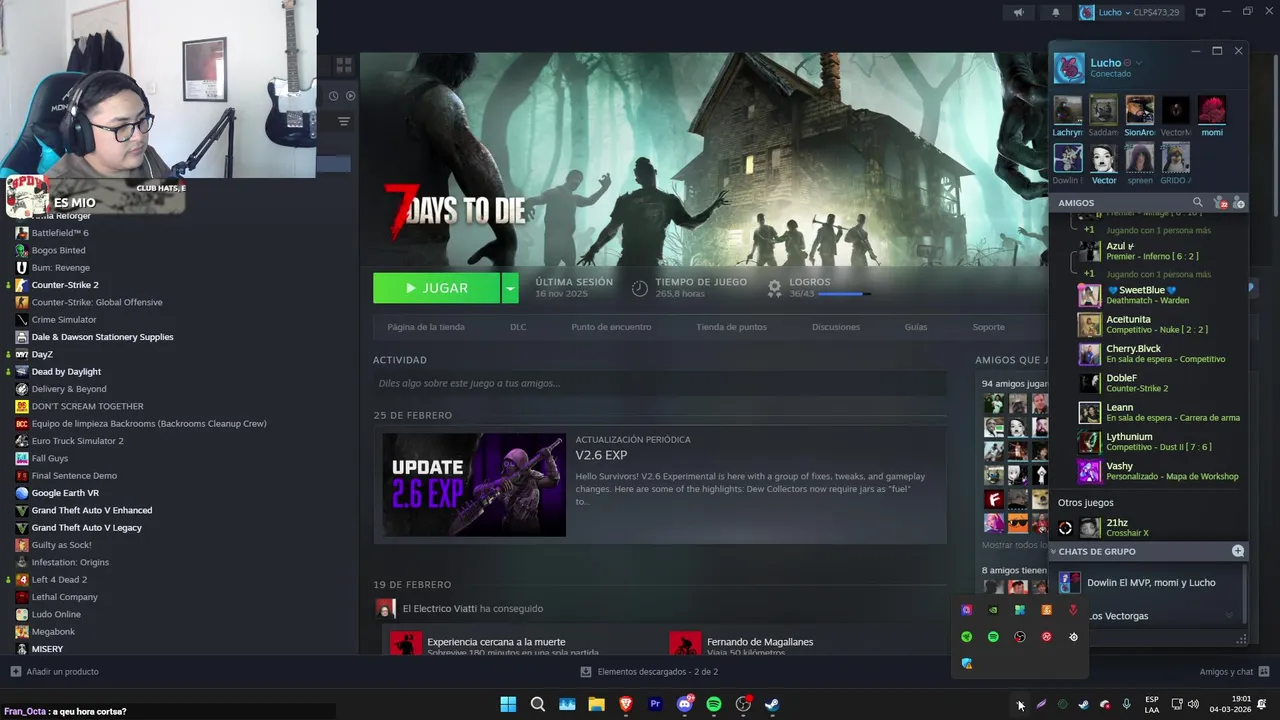The width and height of the screenshot is (1280, 720).
Task: Click the playtime clock icon
Action: click(640, 288)
